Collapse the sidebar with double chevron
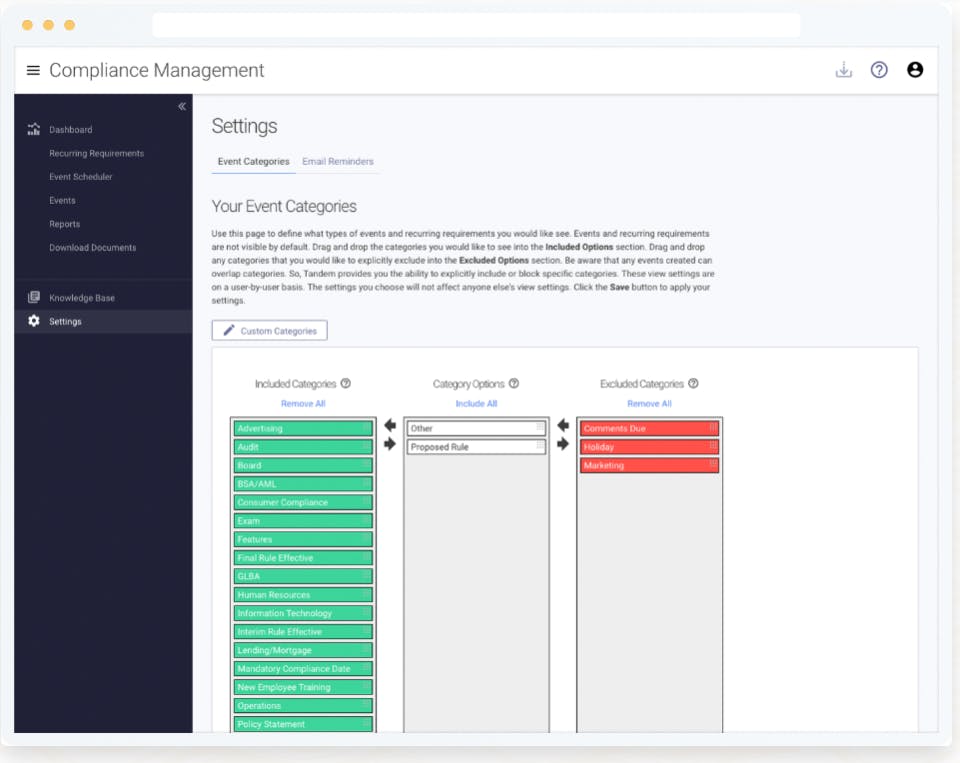Viewport: 960px width, 763px height. (182, 106)
